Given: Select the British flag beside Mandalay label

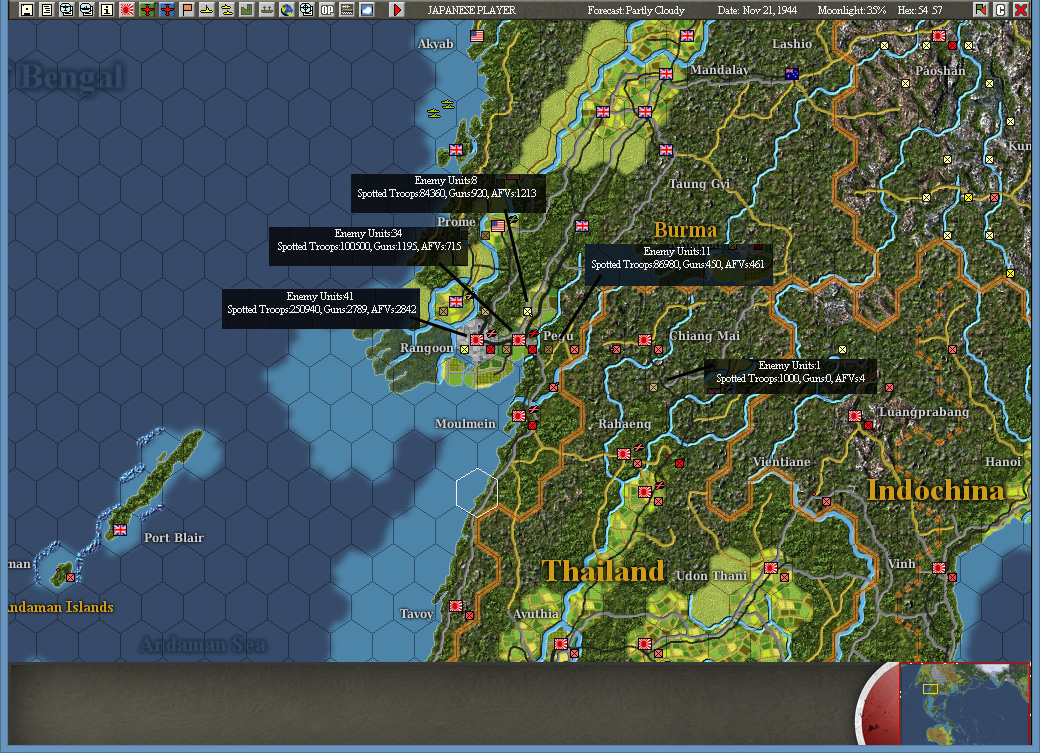Looking at the screenshot, I should [666, 74].
